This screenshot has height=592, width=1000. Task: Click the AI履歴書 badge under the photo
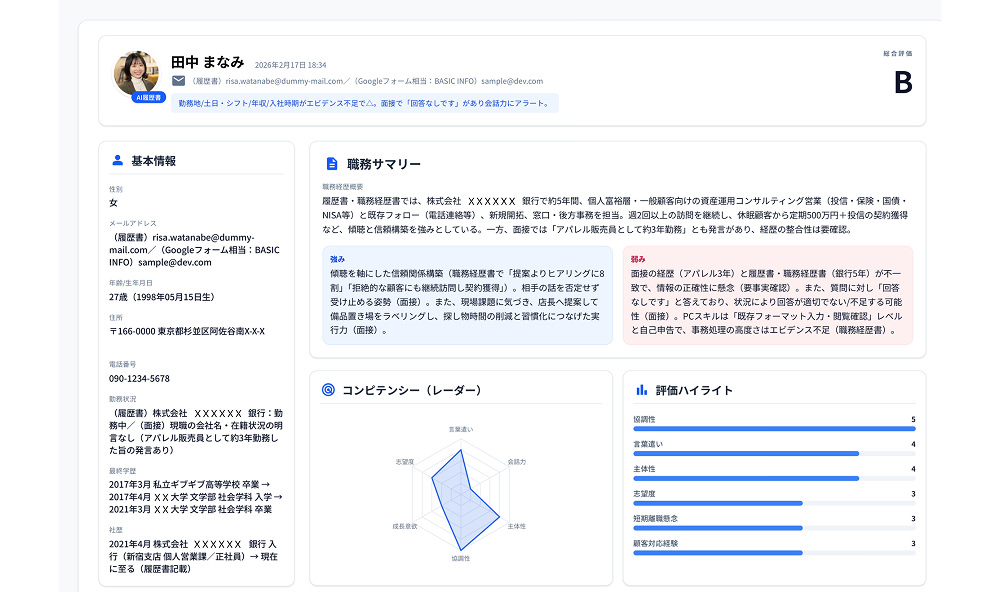click(148, 98)
